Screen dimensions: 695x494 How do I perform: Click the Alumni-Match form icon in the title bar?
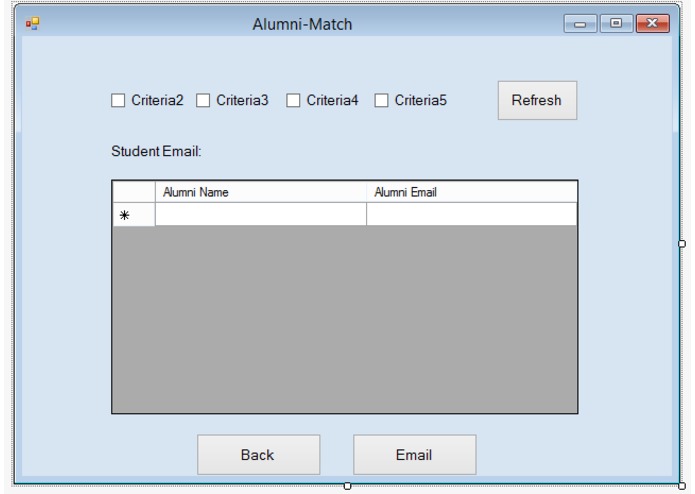pyautogui.click(x=32, y=23)
